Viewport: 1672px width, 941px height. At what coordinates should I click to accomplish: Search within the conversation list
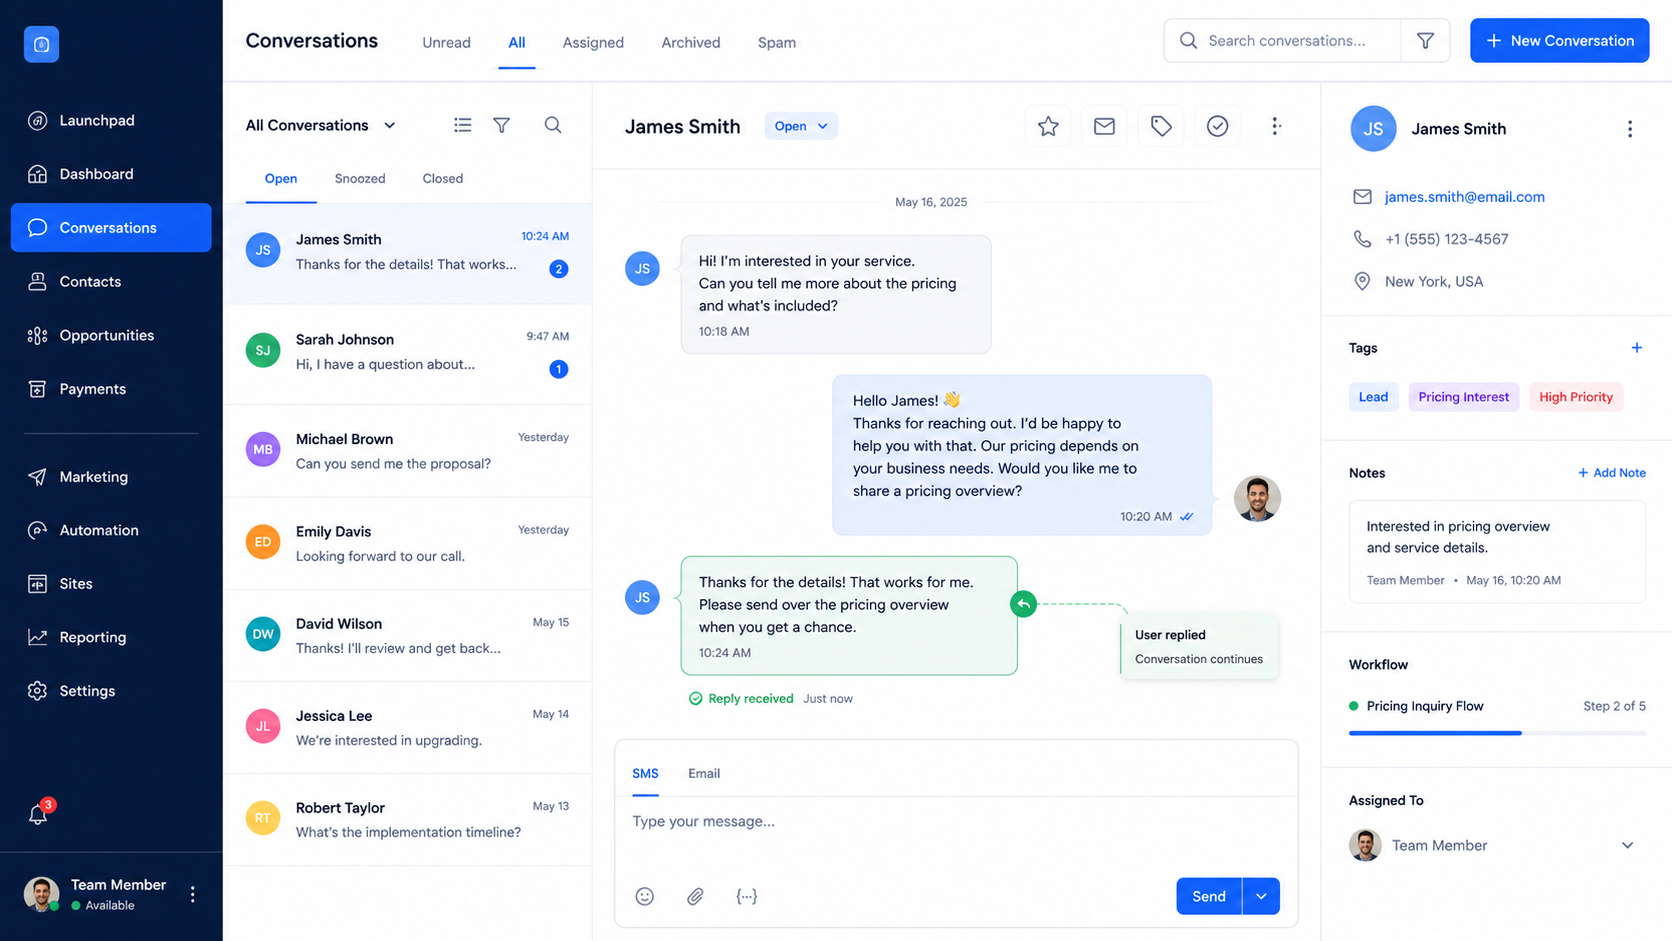pos(553,125)
